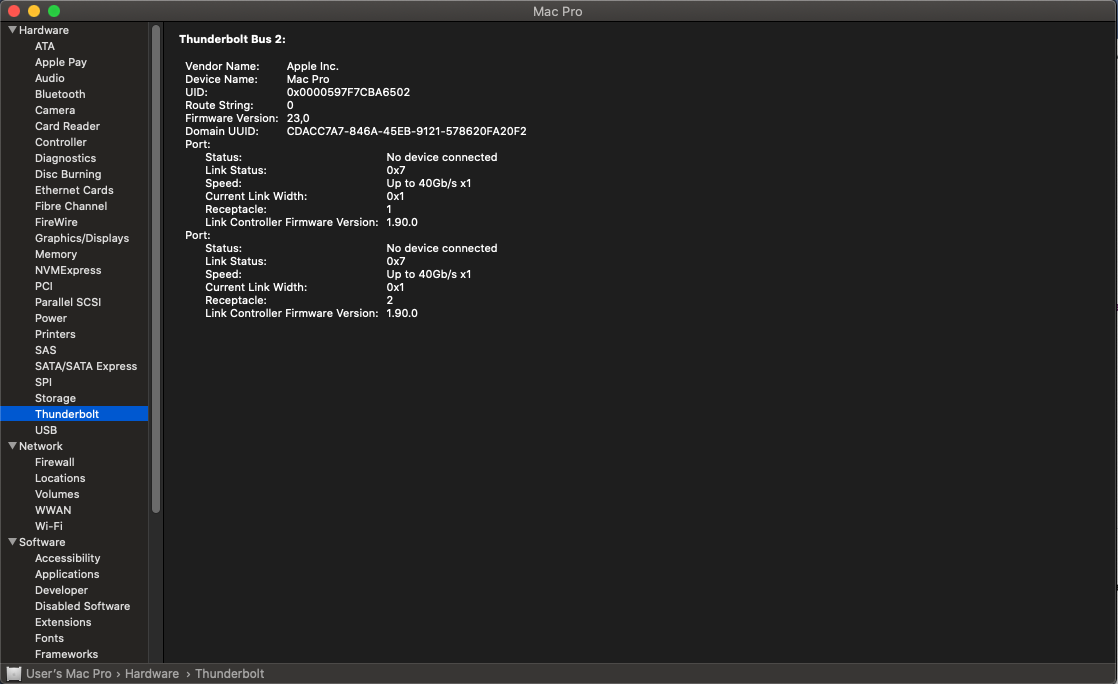Viewport: 1118px width, 684px height.
Task: Click the Receptacle value 2
Action: pos(389,300)
